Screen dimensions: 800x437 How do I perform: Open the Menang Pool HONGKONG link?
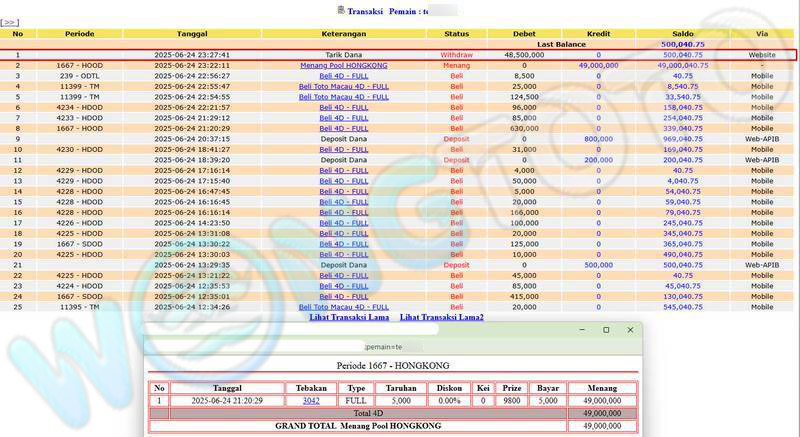343,65
